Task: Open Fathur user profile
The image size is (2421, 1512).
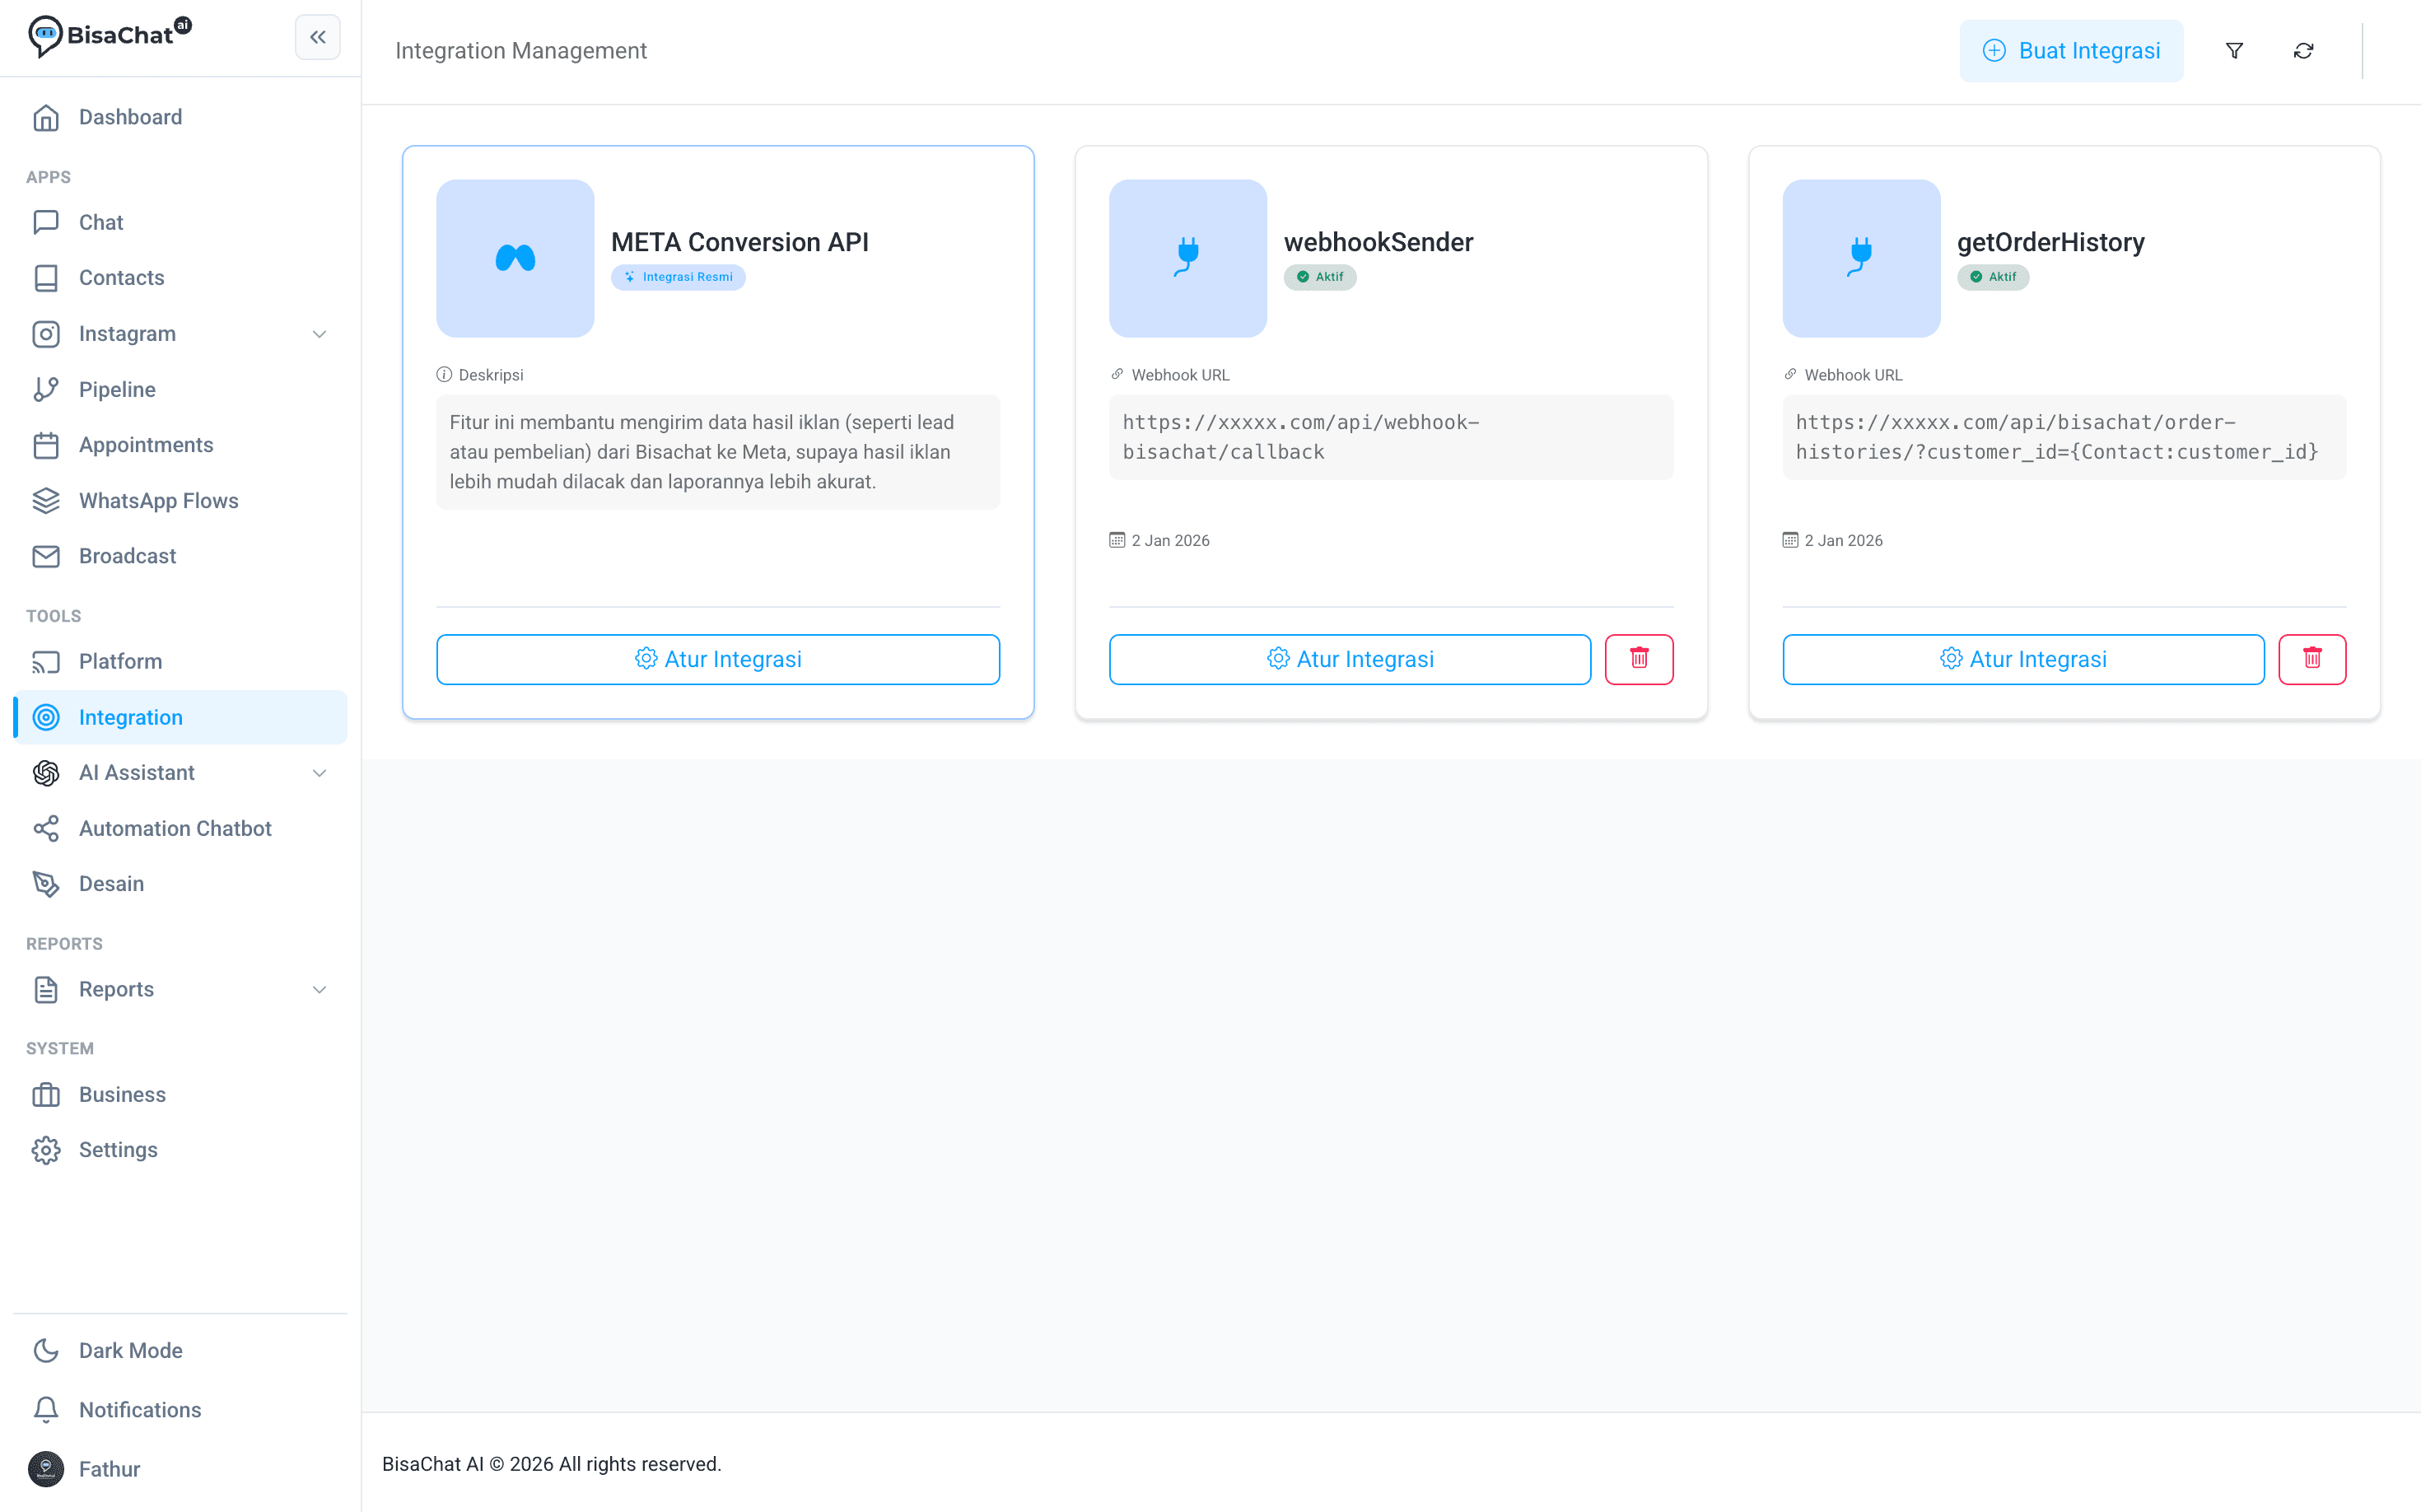Action: (180, 1469)
